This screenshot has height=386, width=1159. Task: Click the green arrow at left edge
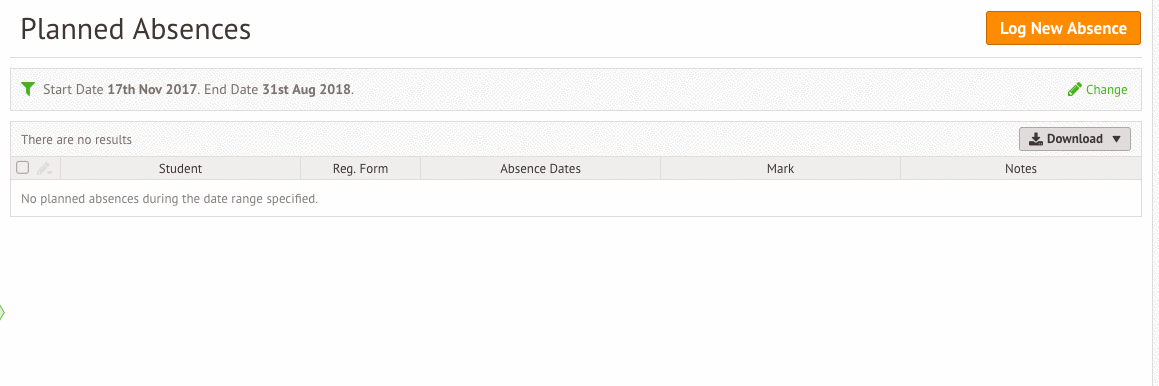tap(2, 312)
